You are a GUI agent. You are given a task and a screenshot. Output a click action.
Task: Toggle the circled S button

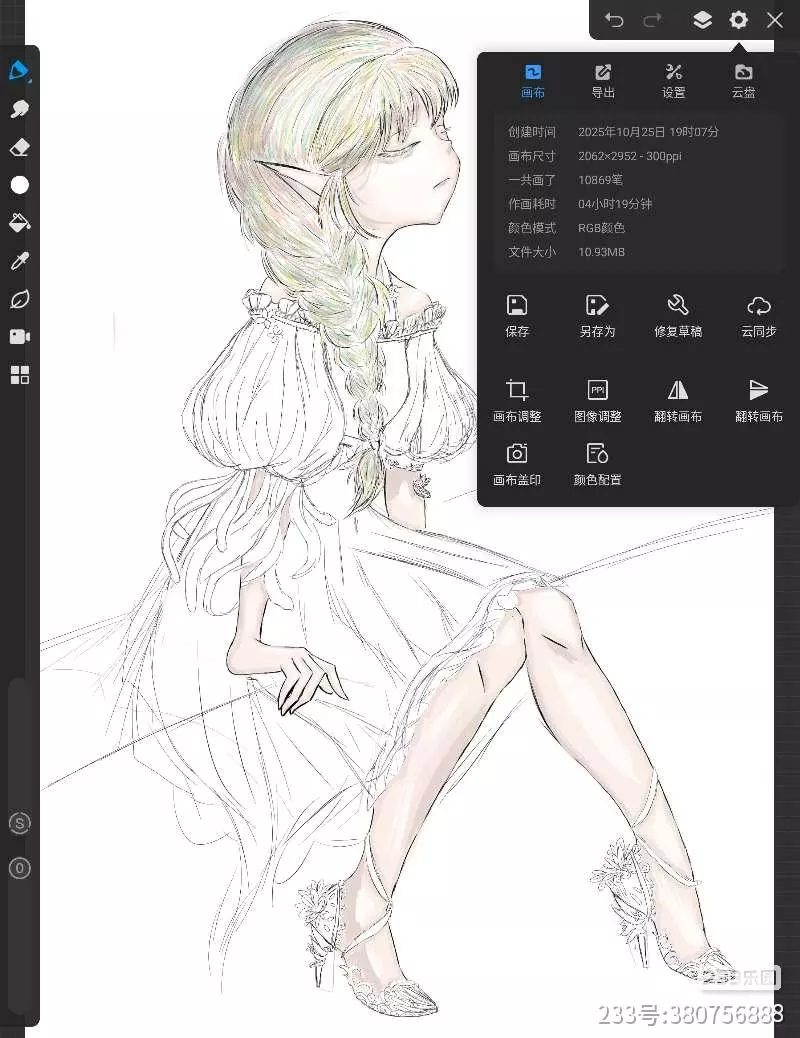pos(19,824)
